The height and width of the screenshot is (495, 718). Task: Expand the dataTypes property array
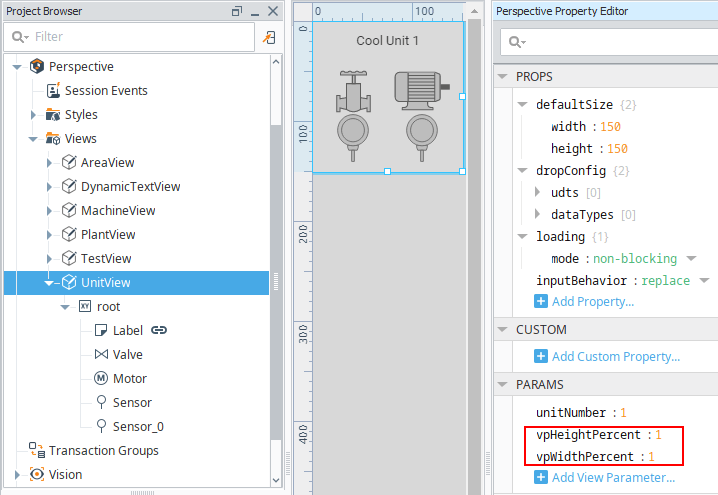click(x=538, y=214)
